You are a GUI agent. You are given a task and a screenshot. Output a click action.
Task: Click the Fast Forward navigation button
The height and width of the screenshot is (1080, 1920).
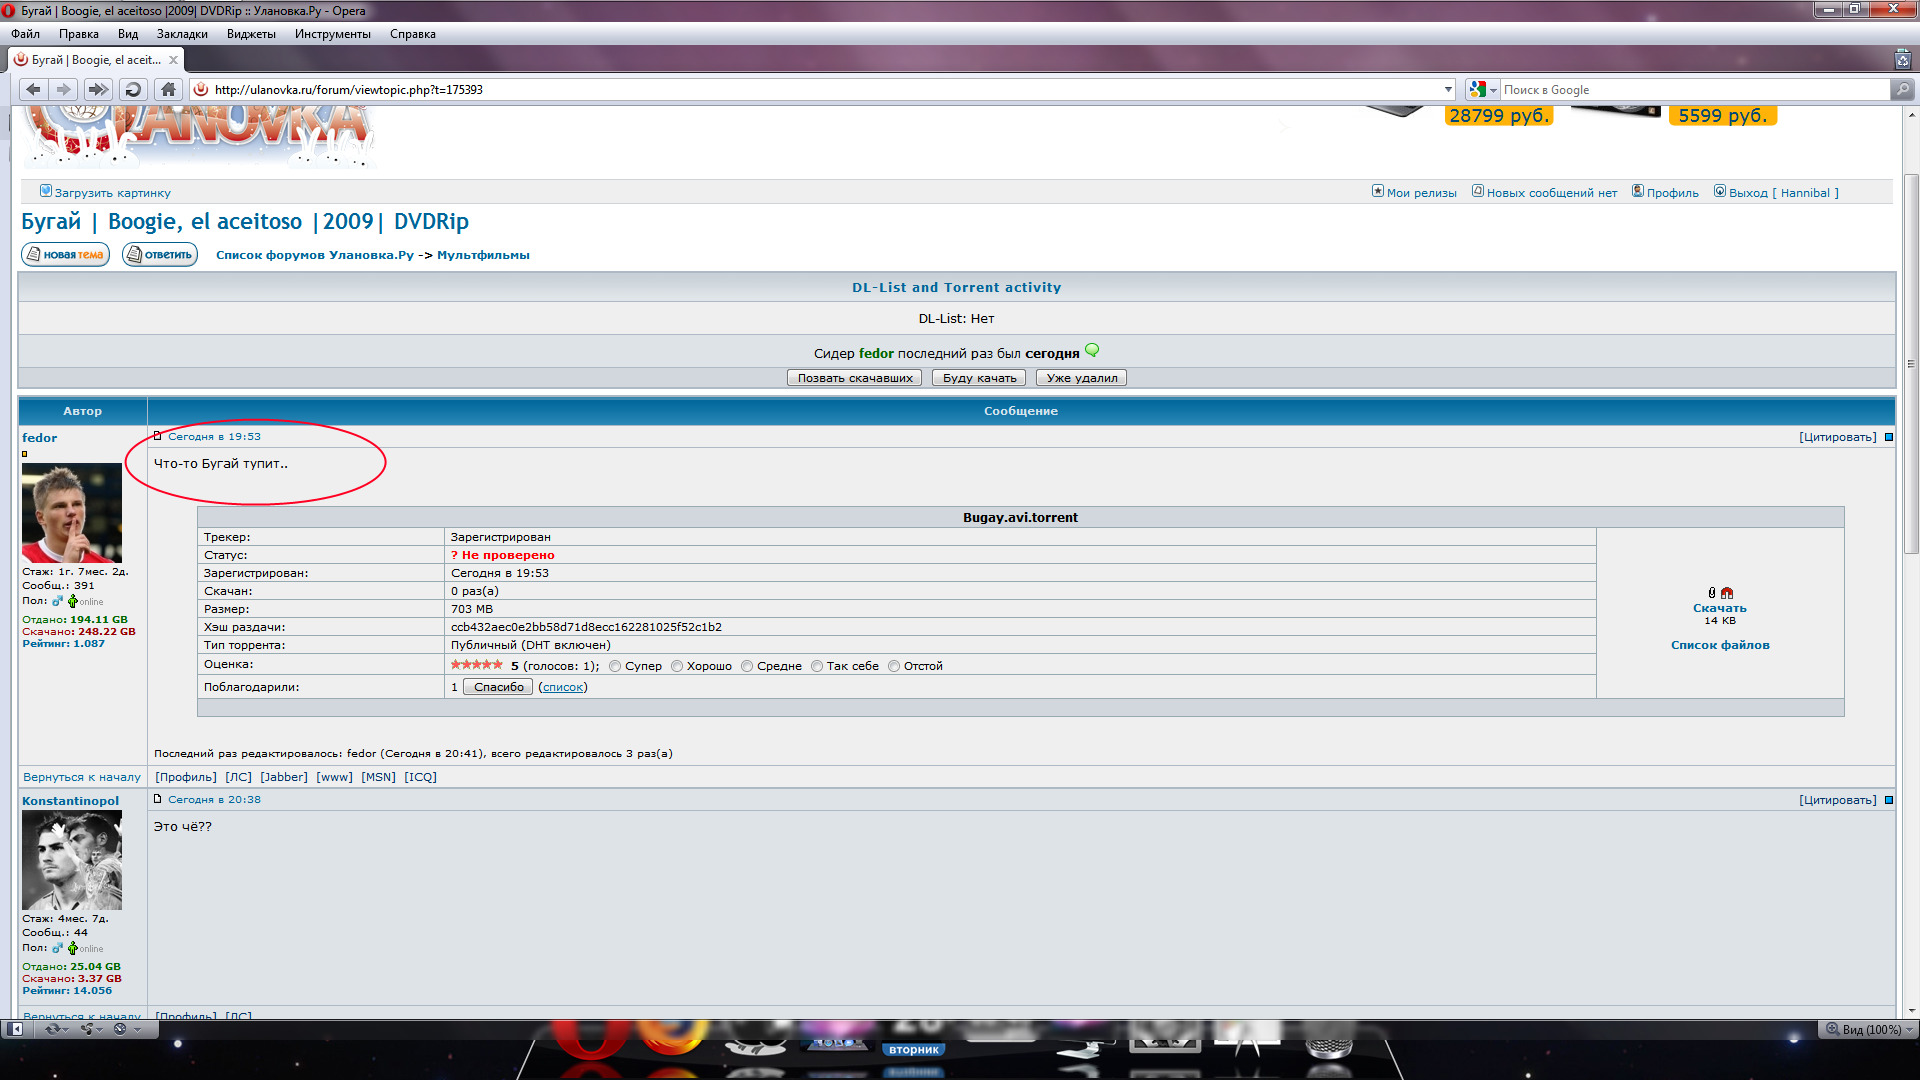98,89
